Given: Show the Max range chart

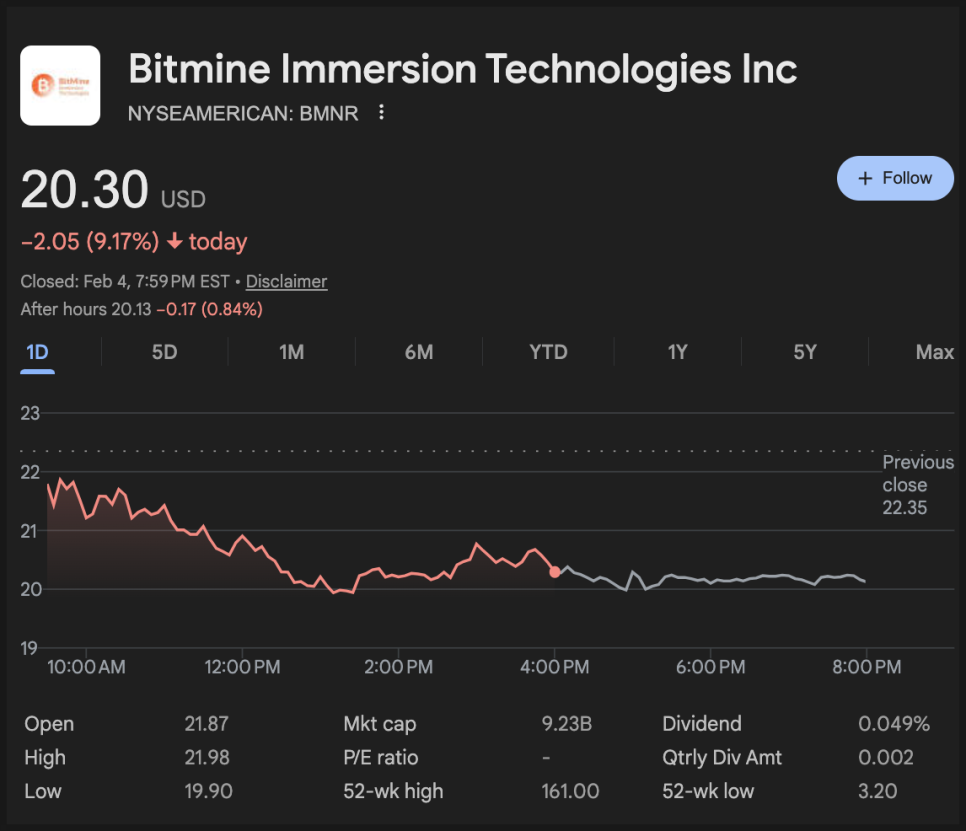Looking at the screenshot, I should (x=934, y=352).
